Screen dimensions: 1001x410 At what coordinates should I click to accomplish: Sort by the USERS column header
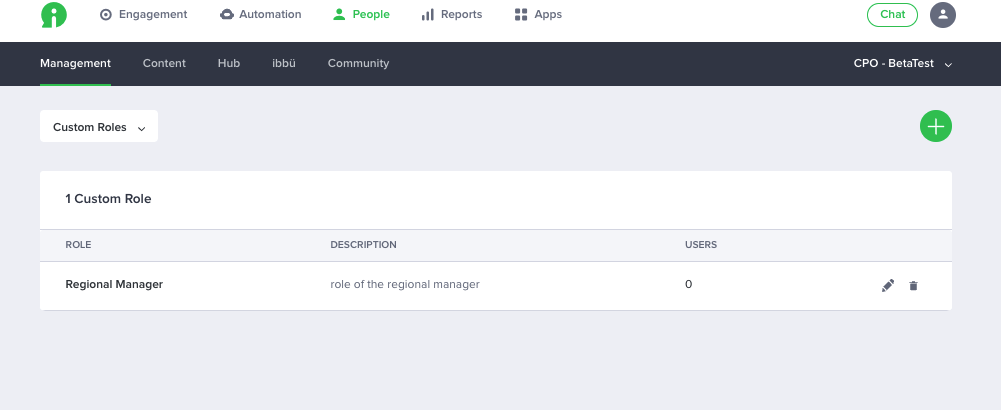pos(701,245)
